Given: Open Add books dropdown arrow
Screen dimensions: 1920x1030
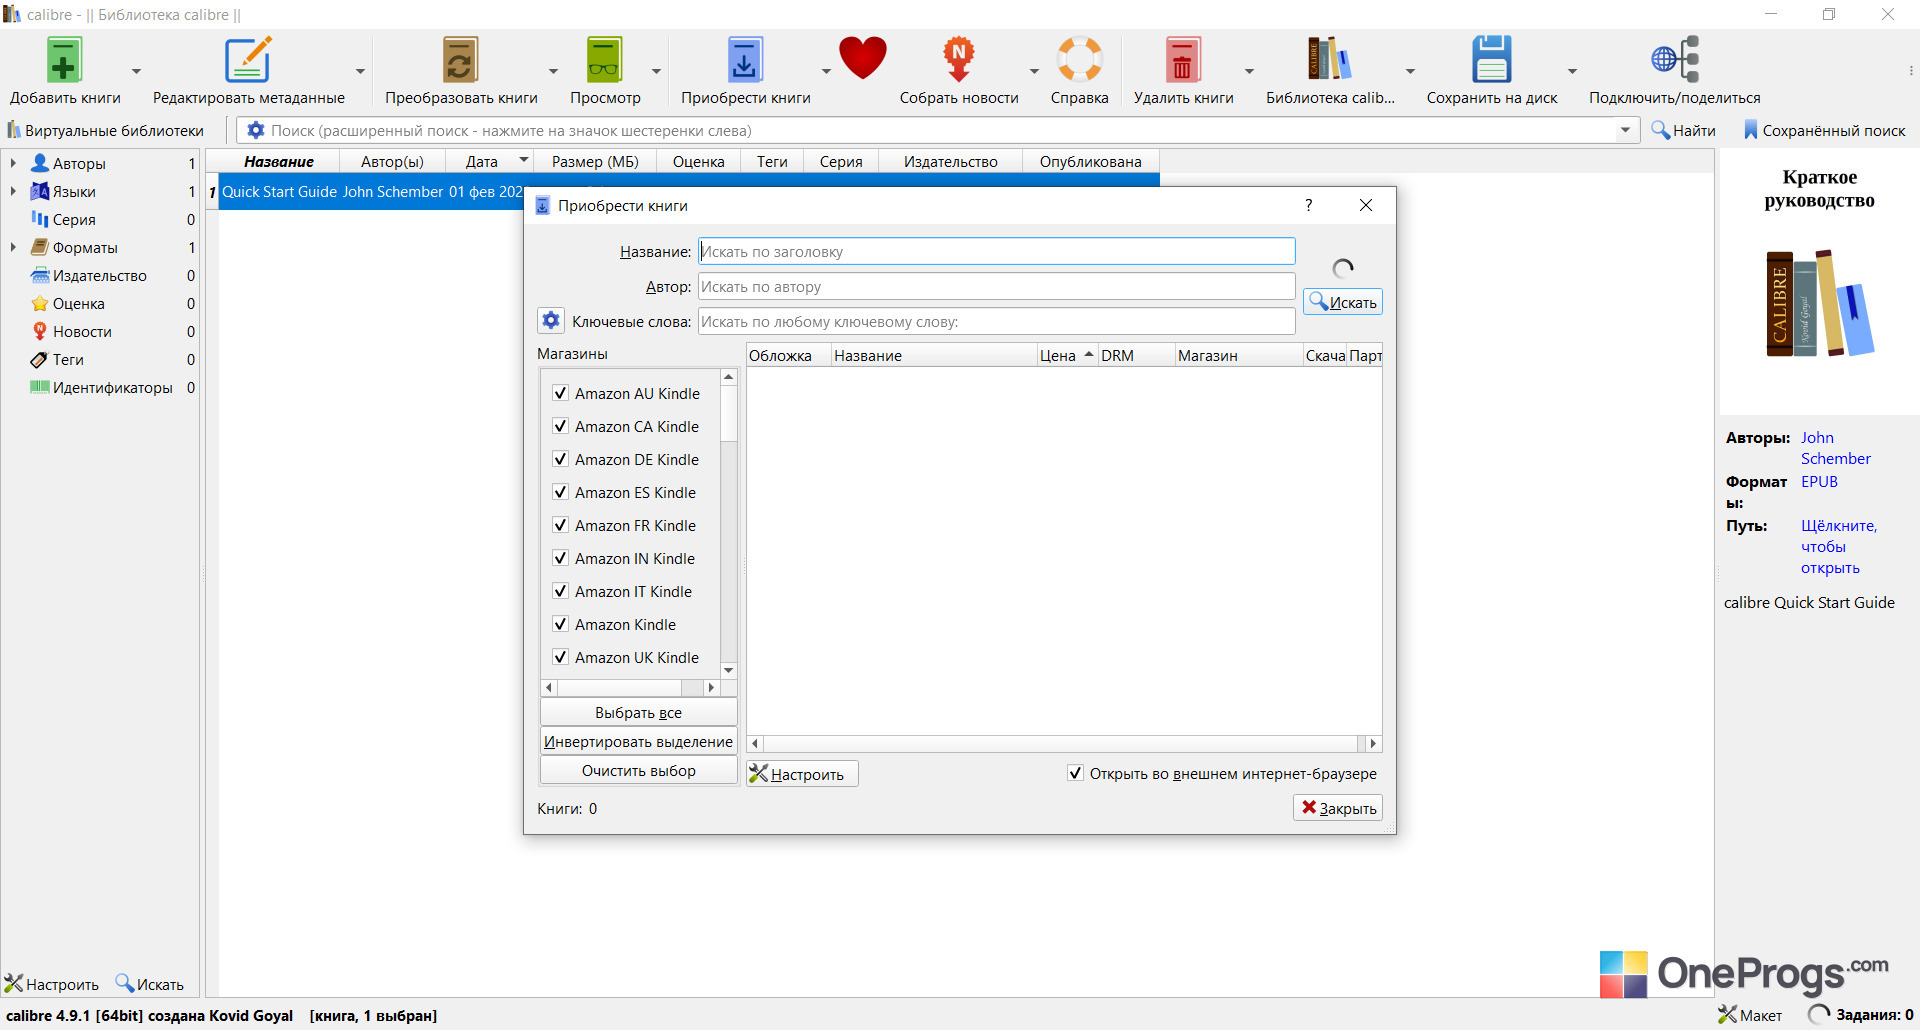Looking at the screenshot, I should pos(136,71).
